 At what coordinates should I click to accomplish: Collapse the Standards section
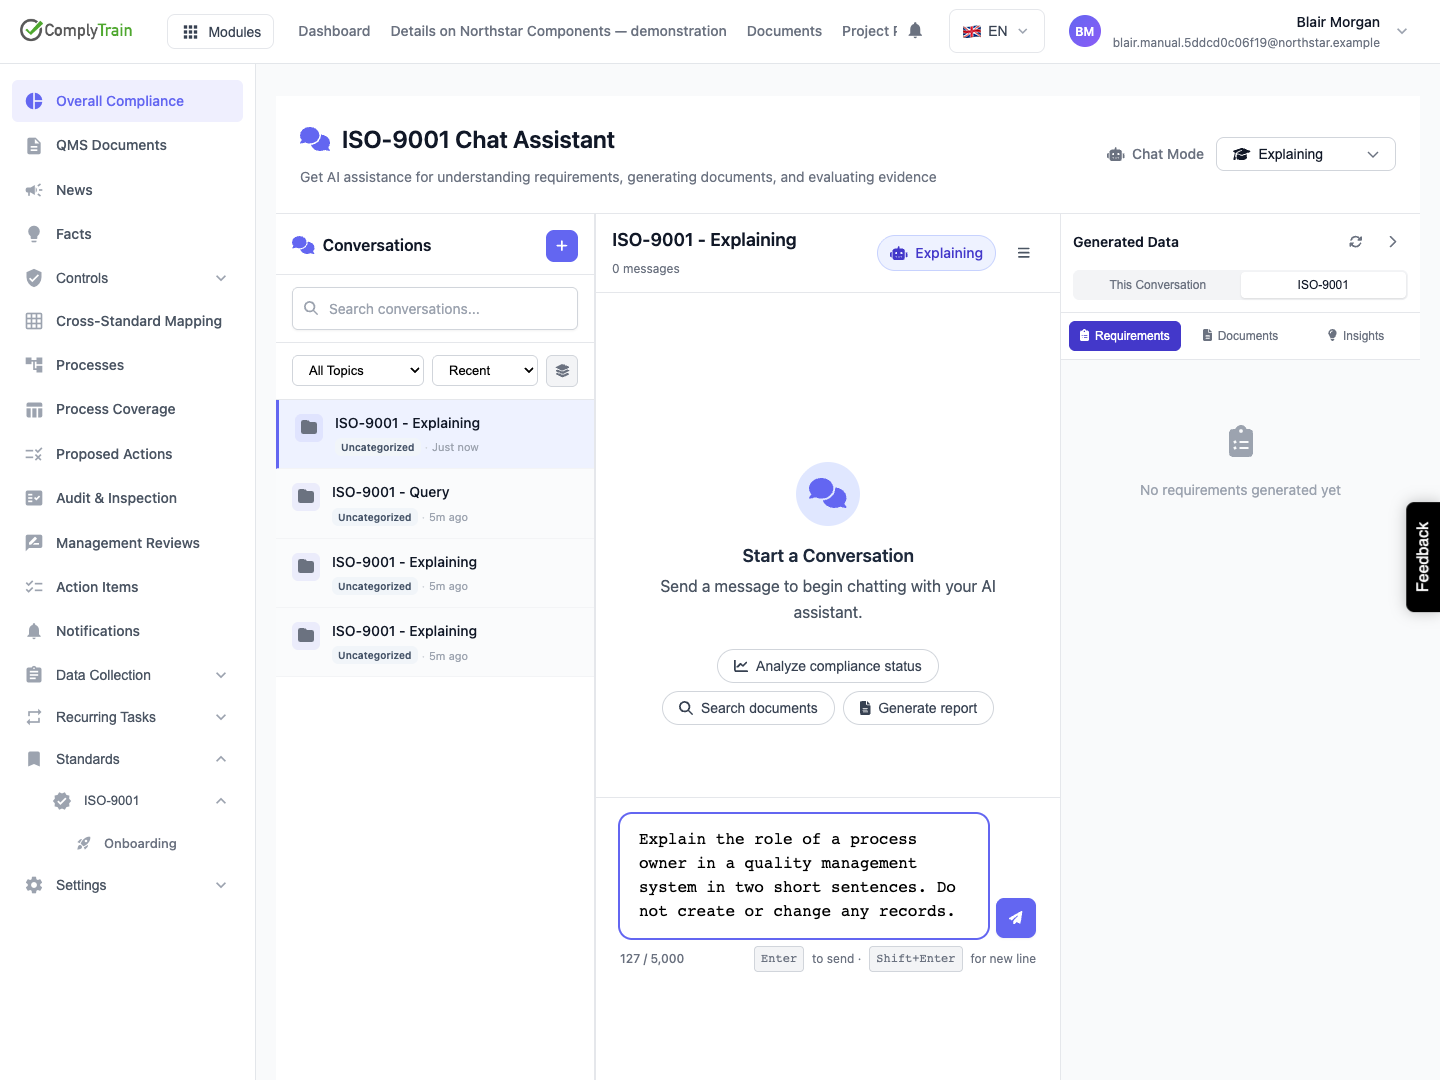coord(221,759)
